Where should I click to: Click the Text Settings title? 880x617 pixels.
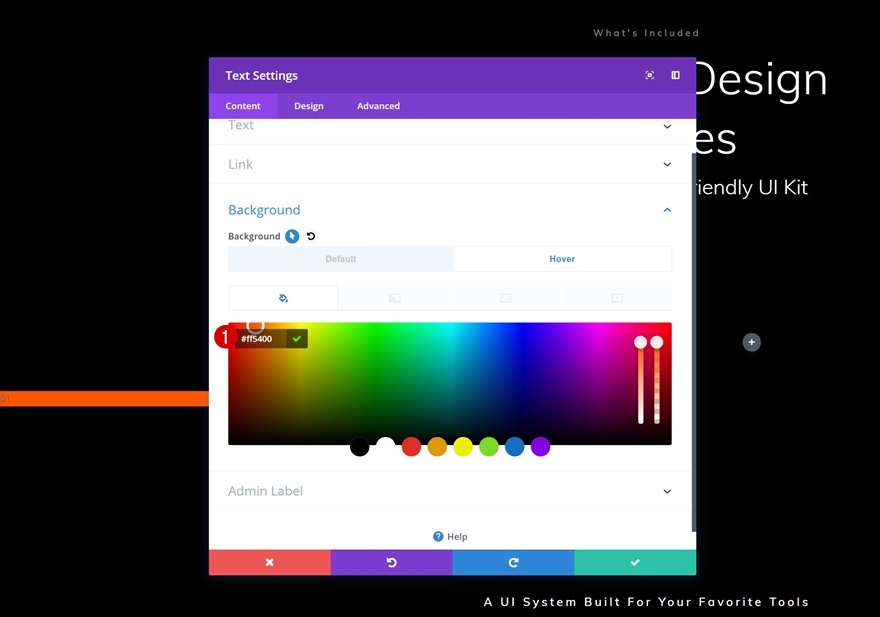click(262, 75)
